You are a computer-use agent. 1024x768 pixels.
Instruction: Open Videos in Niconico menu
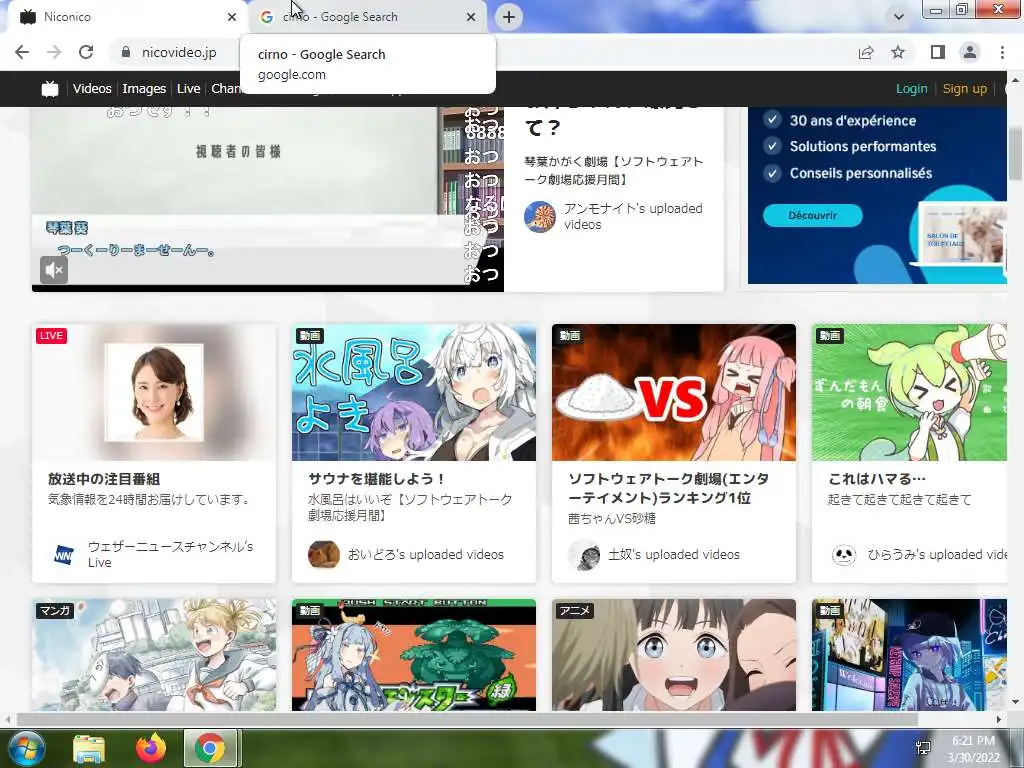pyautogui.click(x=92, y=89)
